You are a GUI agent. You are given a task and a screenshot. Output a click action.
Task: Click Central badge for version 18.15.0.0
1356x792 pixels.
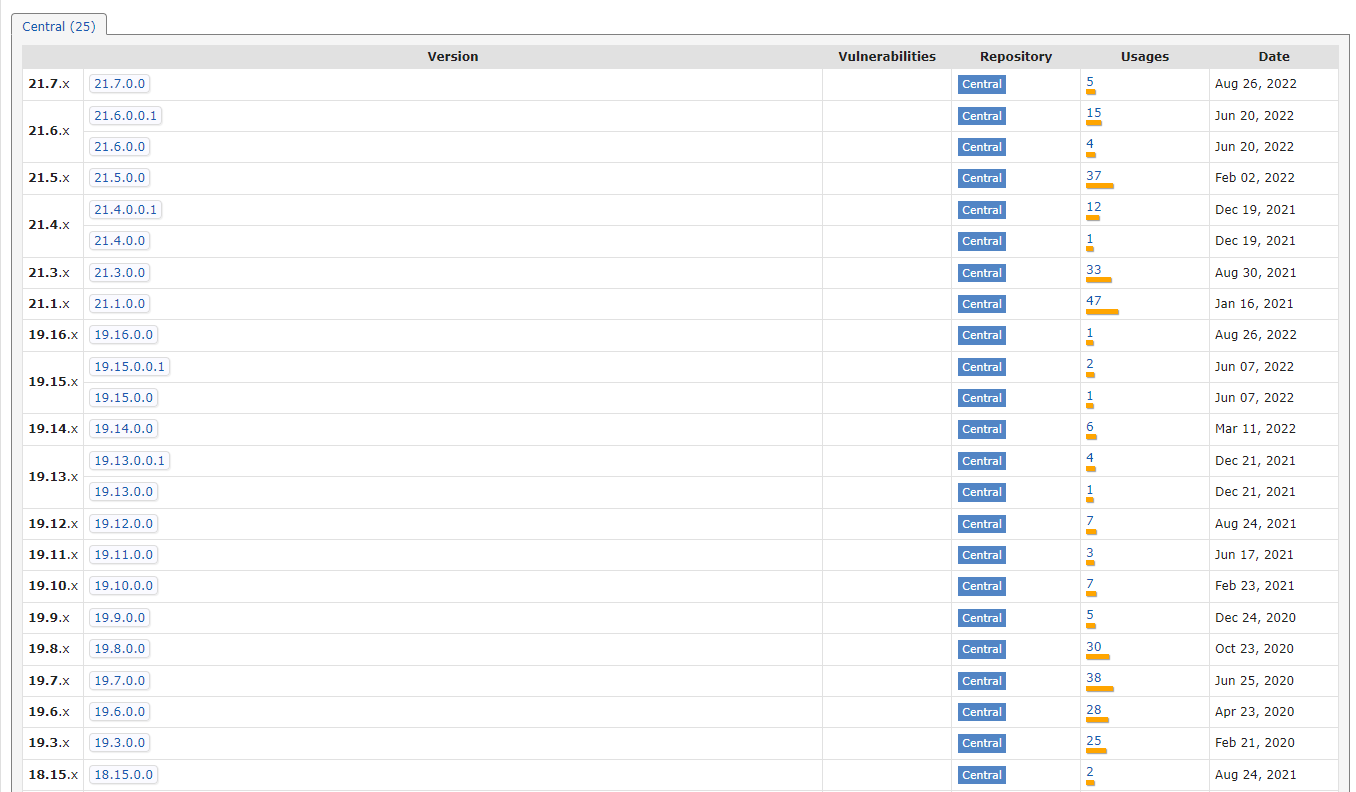pos(982,775)
